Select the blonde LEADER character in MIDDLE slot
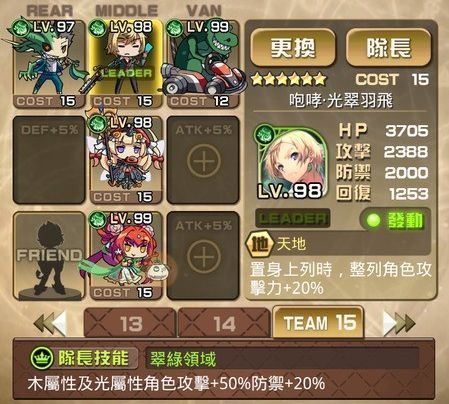449x404 pixels. tap(126, 63)
